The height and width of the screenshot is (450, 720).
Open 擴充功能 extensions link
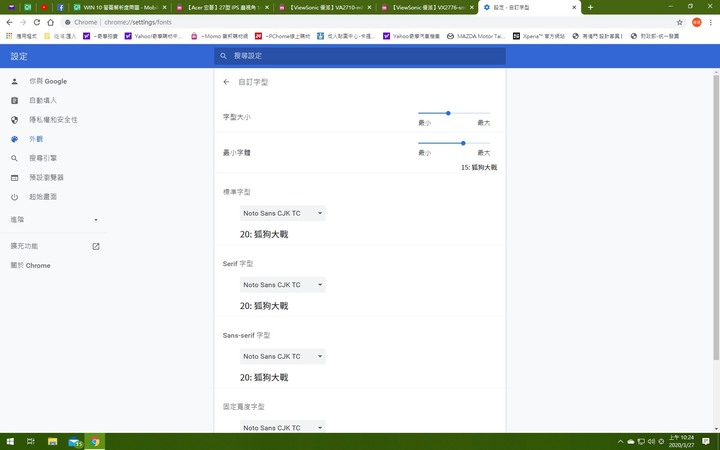(53, 246)
